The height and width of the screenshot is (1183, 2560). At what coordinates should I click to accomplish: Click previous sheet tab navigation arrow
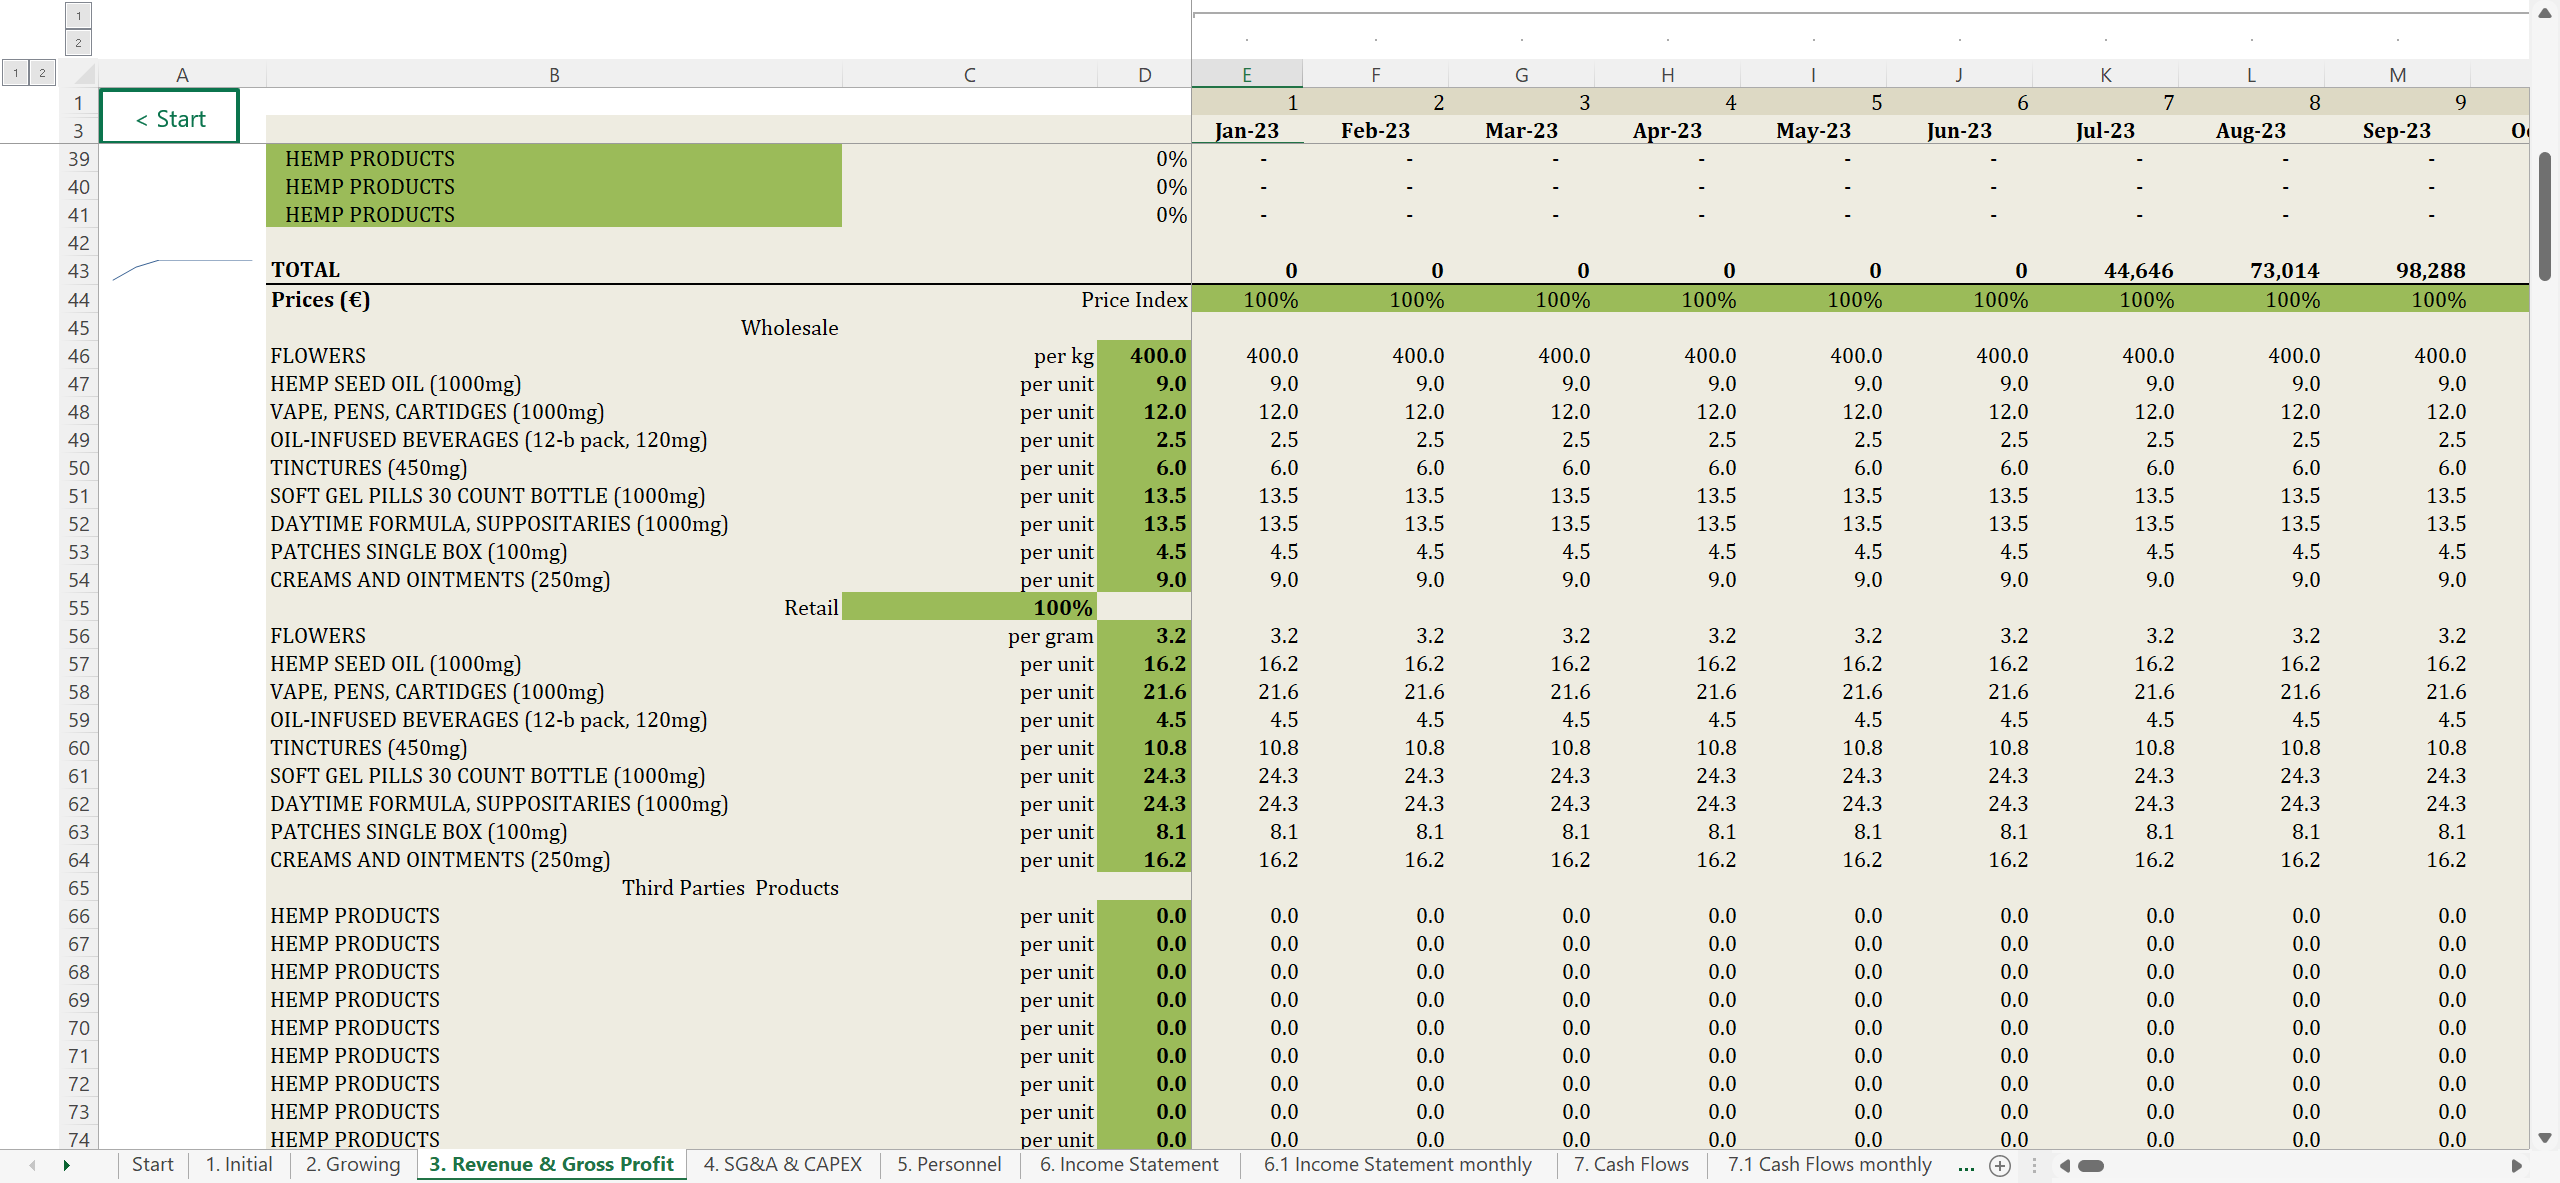pos(33,1165)
